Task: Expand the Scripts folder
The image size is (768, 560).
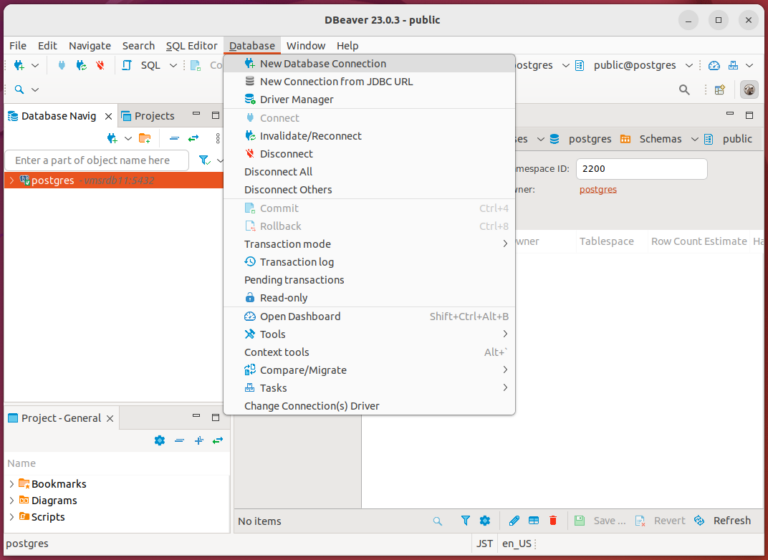Action: (11, 517)
